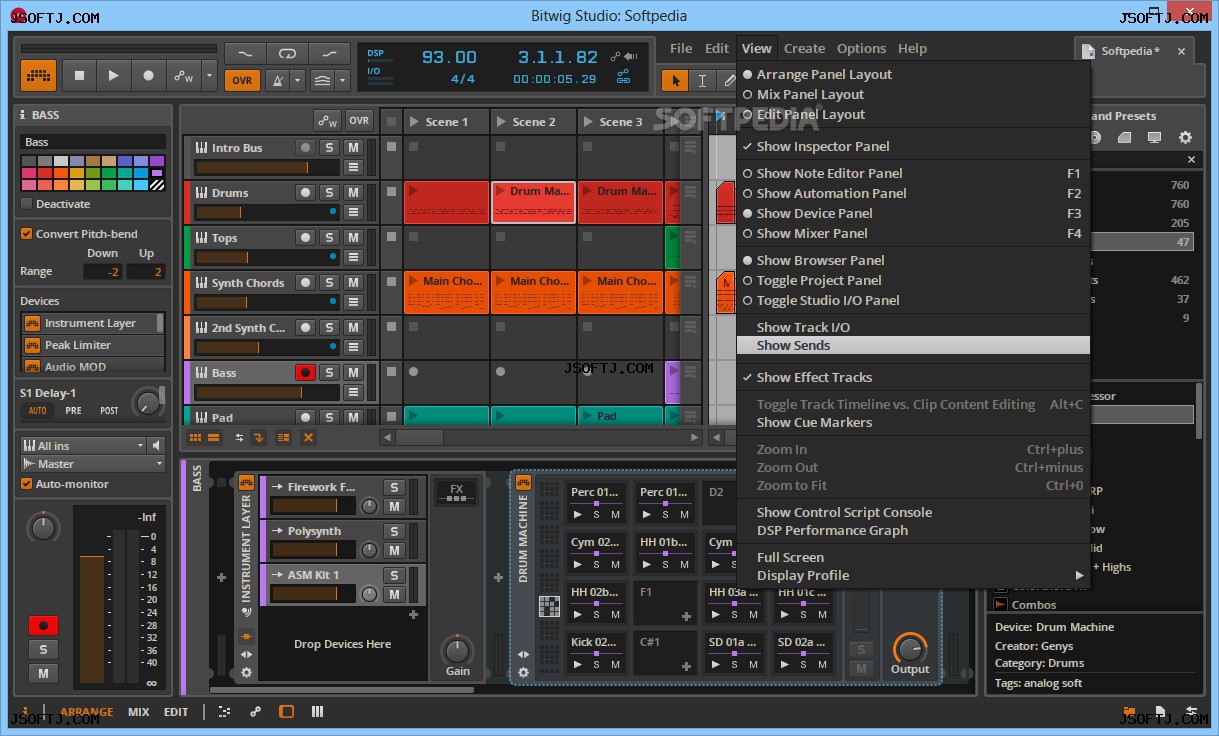Select the Time Selection tool
The height and width of the screenshot is (736, 1219).
[702, 80]
